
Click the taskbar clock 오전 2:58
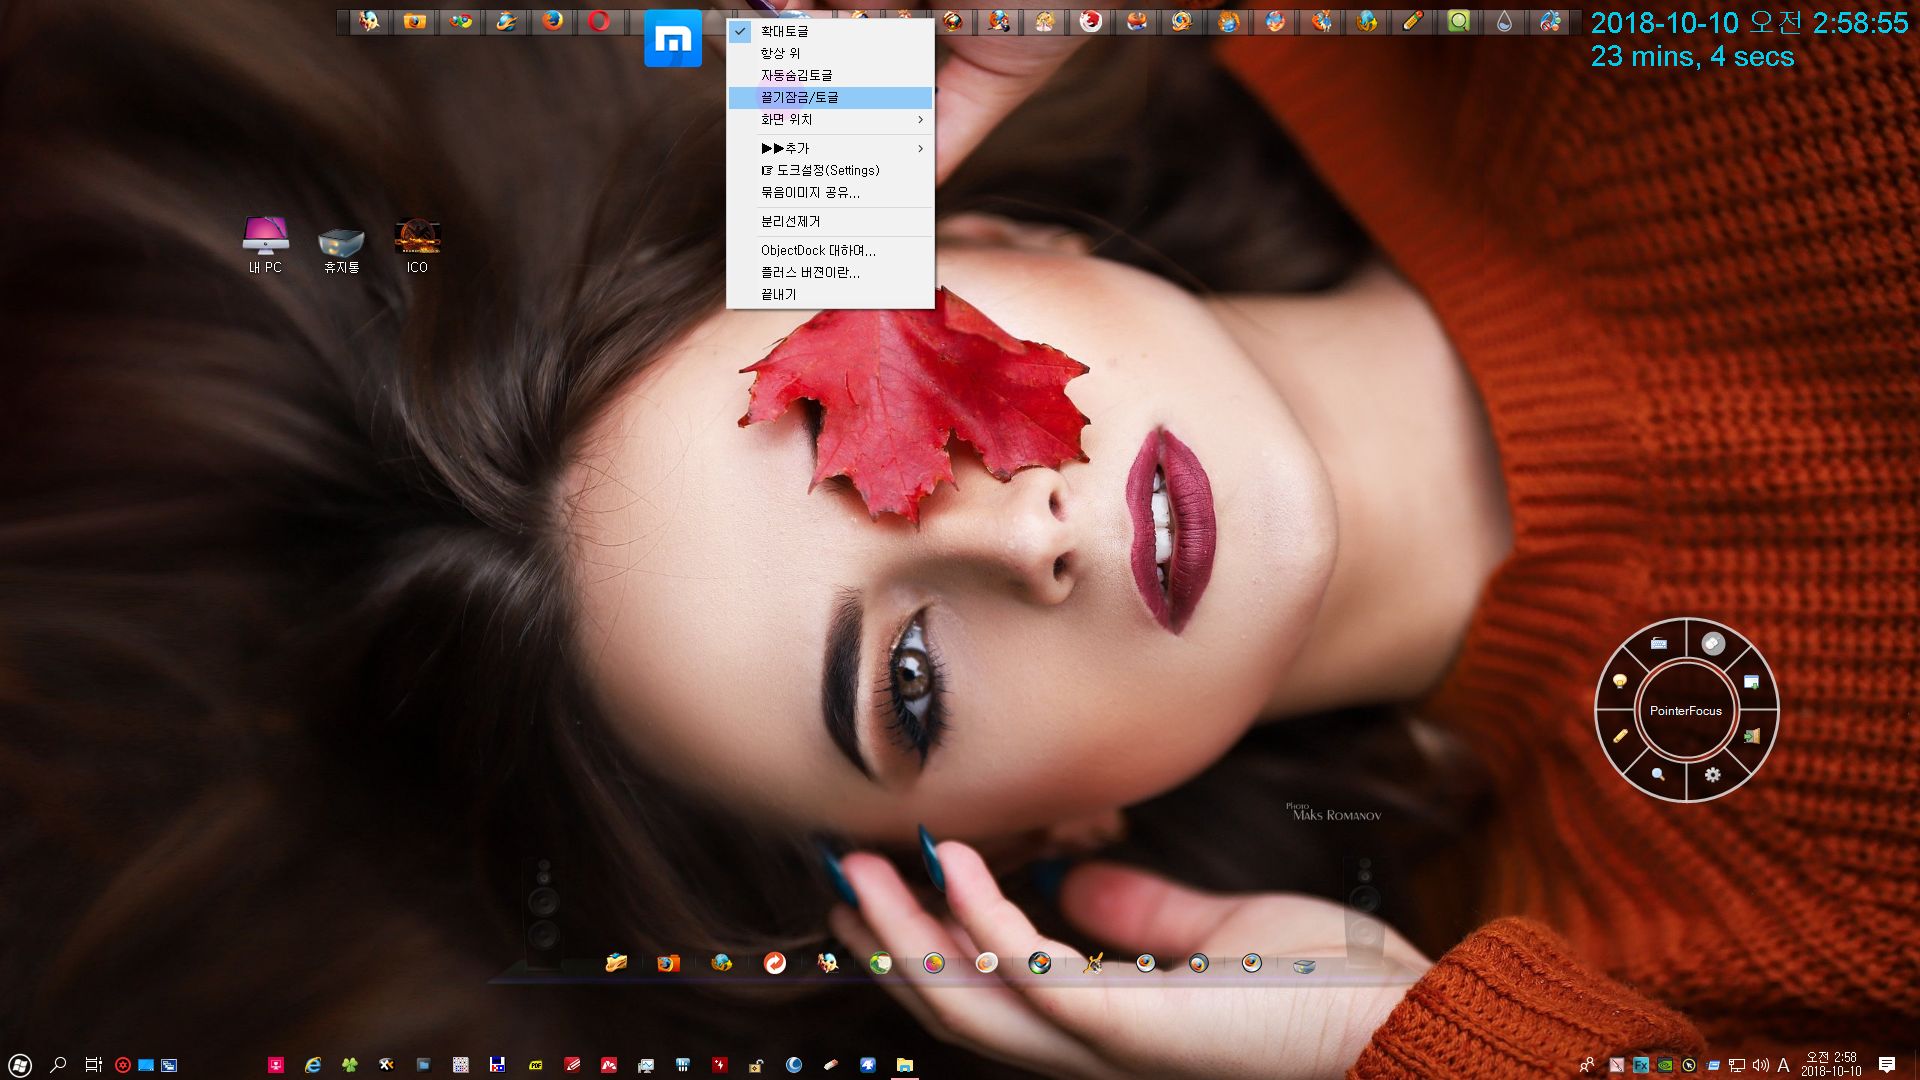click(1831, 1064)
